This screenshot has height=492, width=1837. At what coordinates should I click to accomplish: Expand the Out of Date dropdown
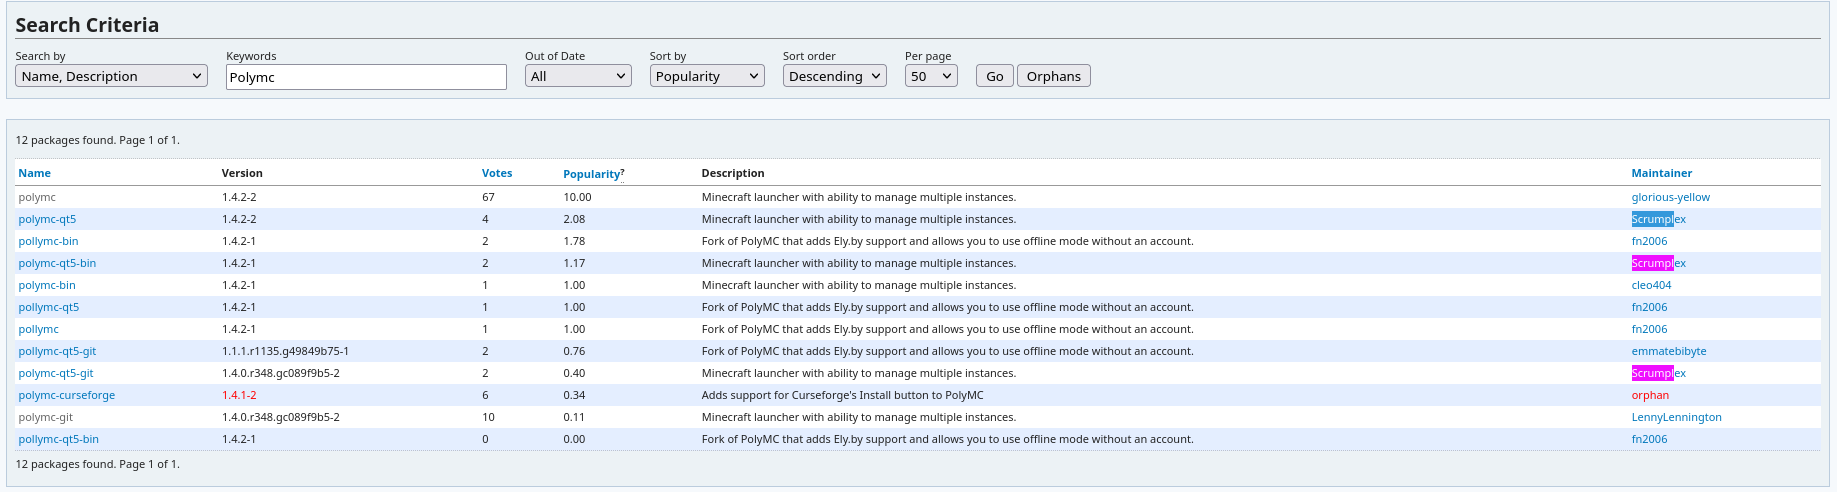pos(578,76)
